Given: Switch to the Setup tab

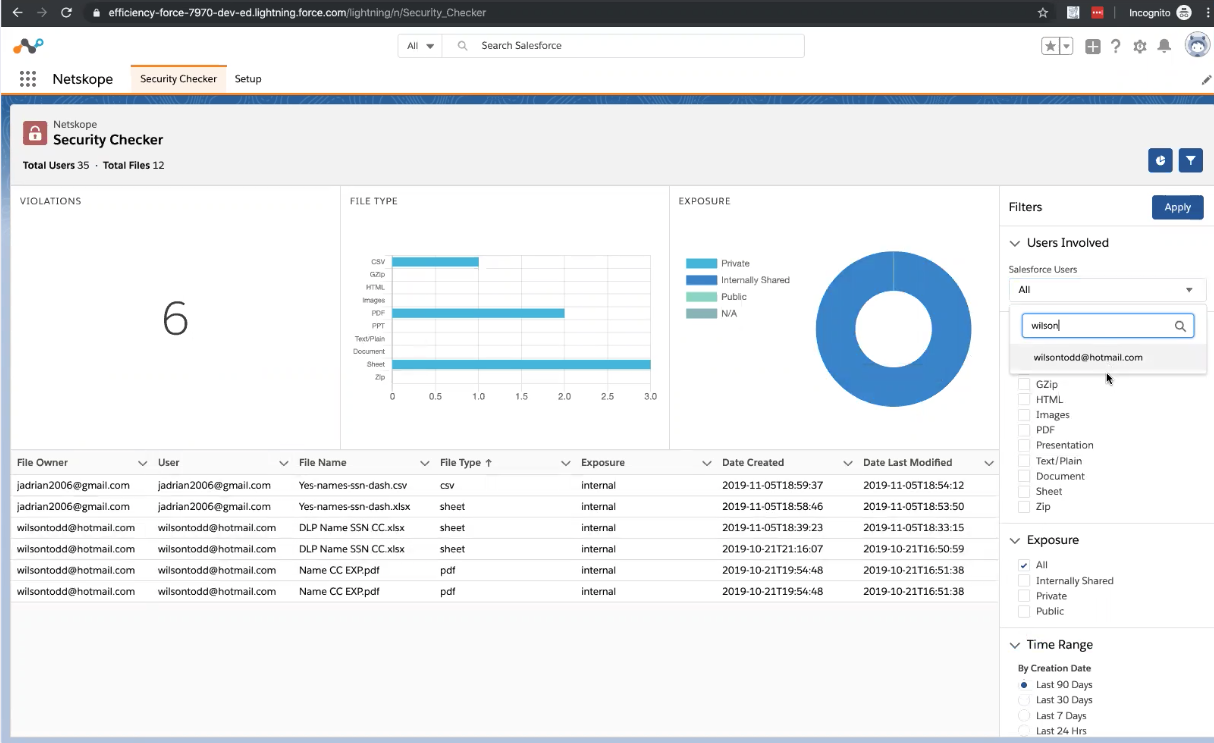Looking at the screenshot, I should [x=248, y=79].
